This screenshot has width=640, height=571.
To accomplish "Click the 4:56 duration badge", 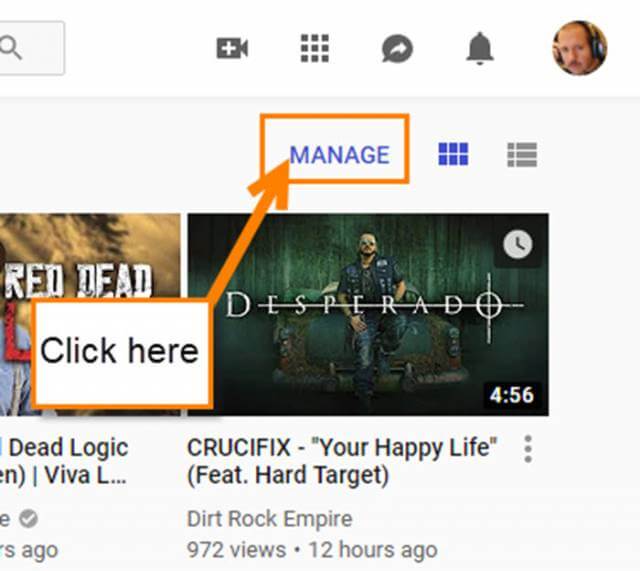I will tap(512, 395).
